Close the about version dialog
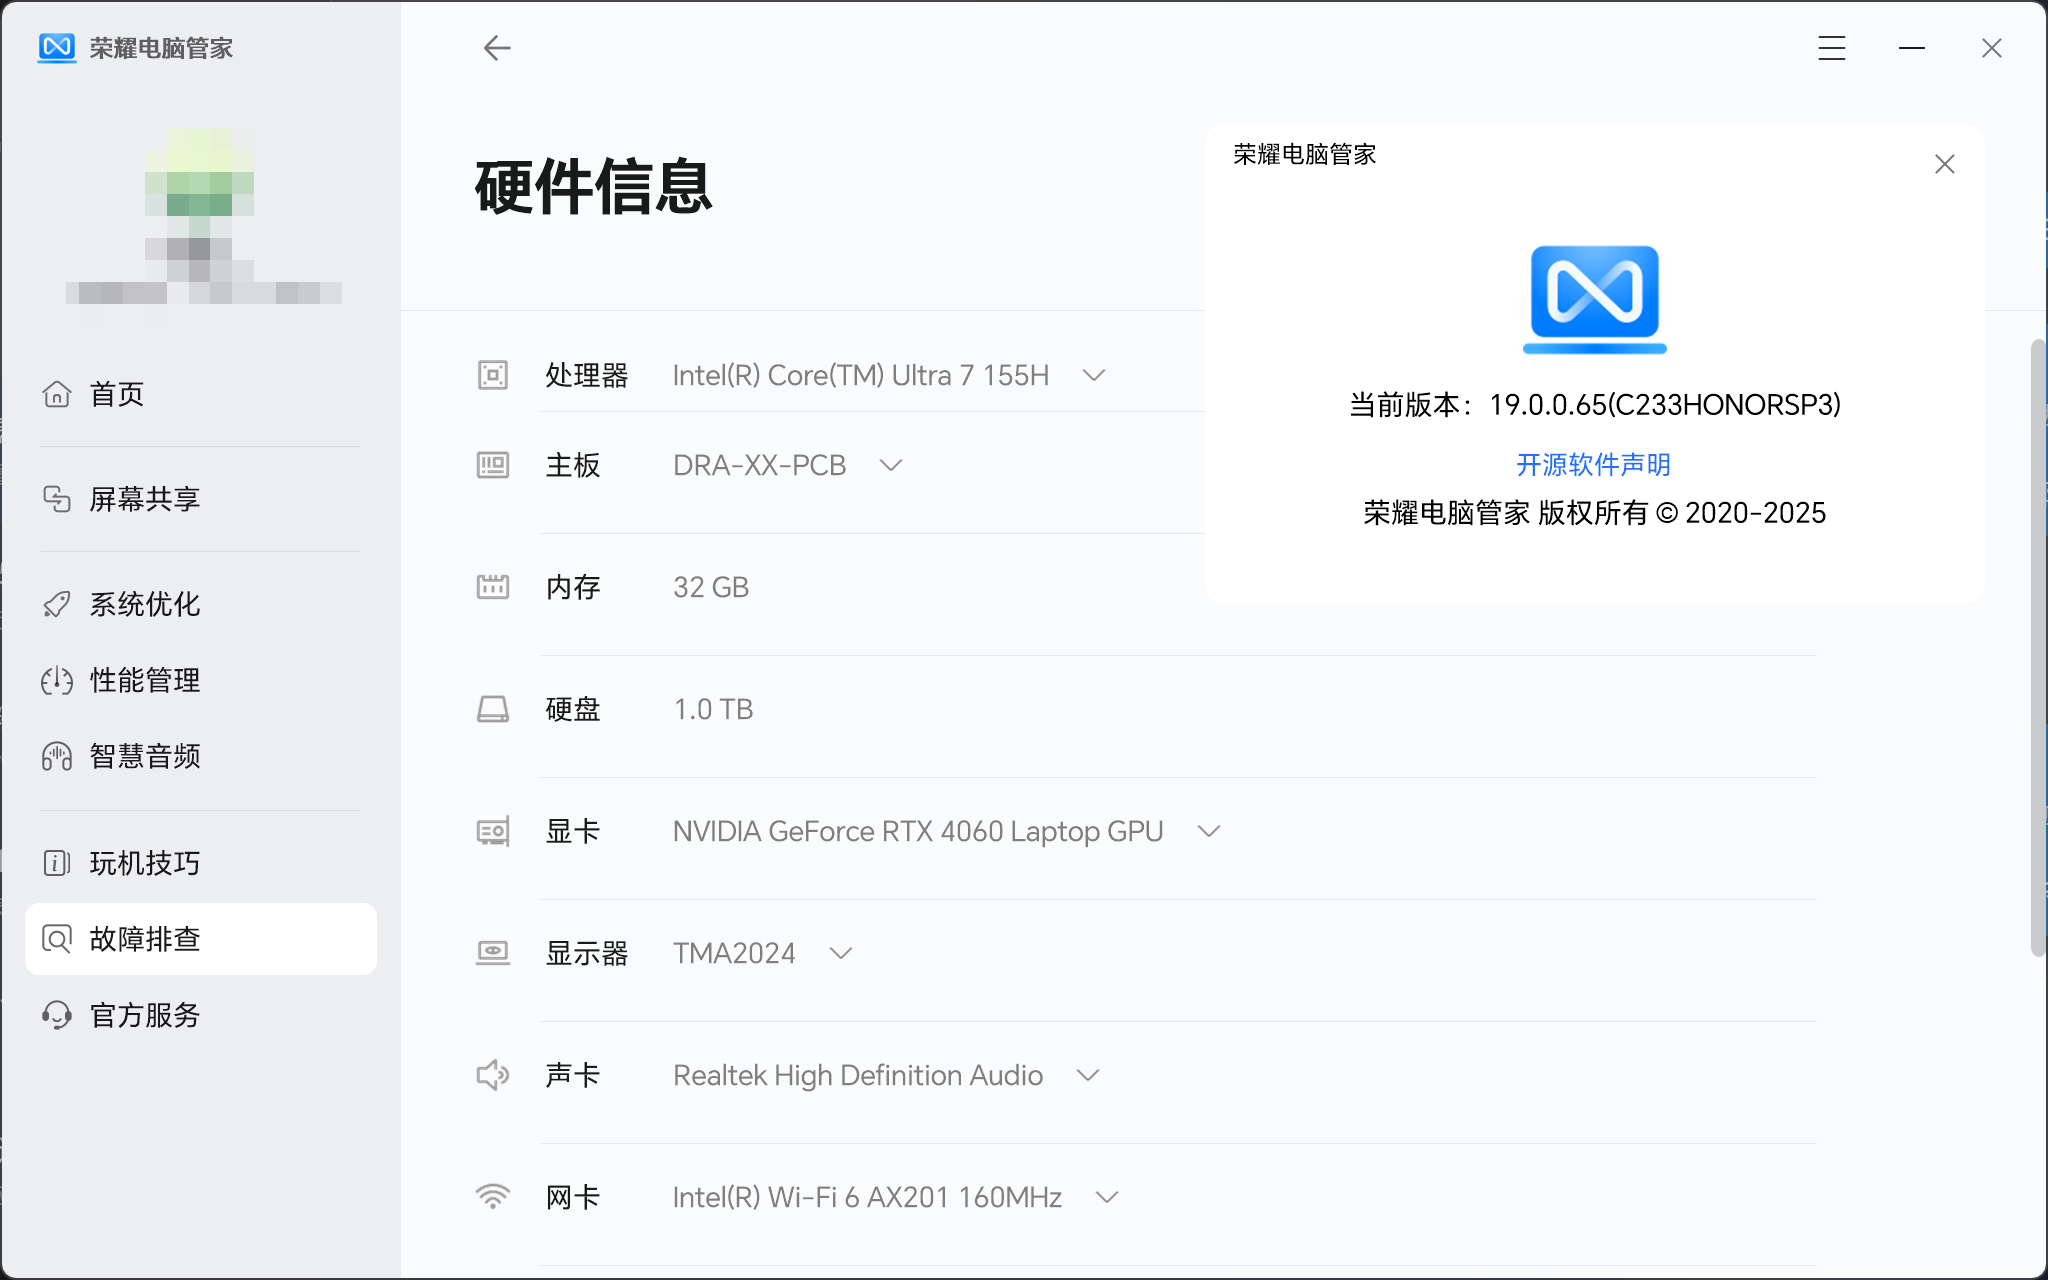 tap(1944, 164)
